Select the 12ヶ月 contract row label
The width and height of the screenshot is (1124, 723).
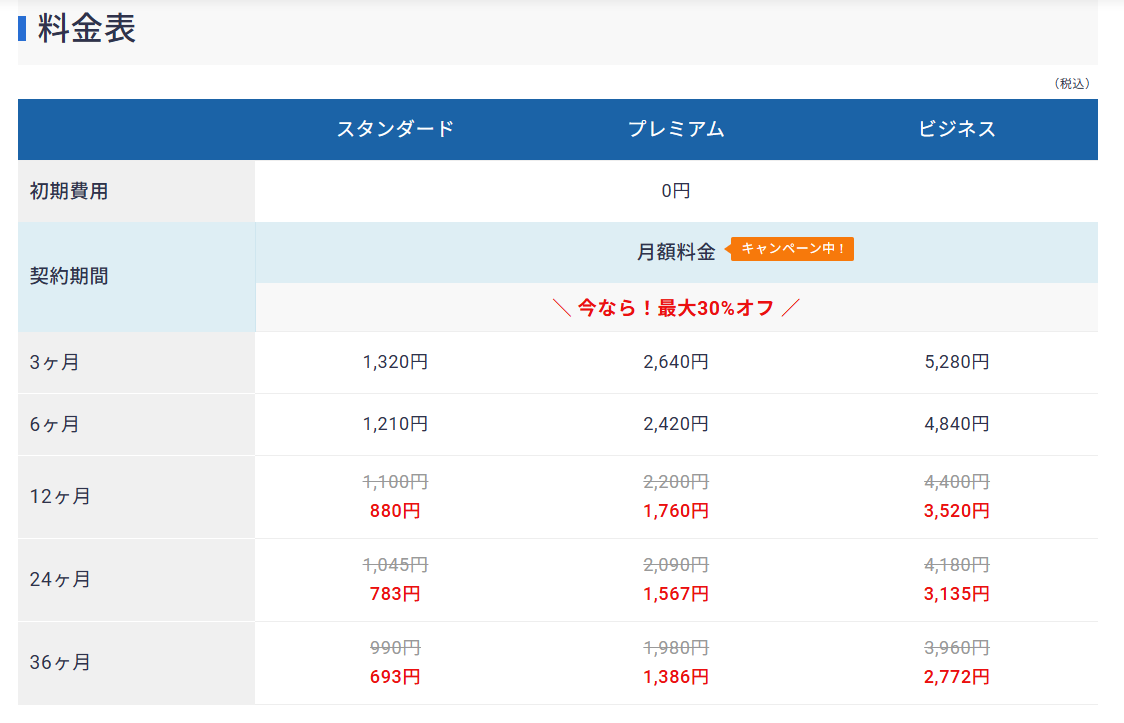pos(60,496)
